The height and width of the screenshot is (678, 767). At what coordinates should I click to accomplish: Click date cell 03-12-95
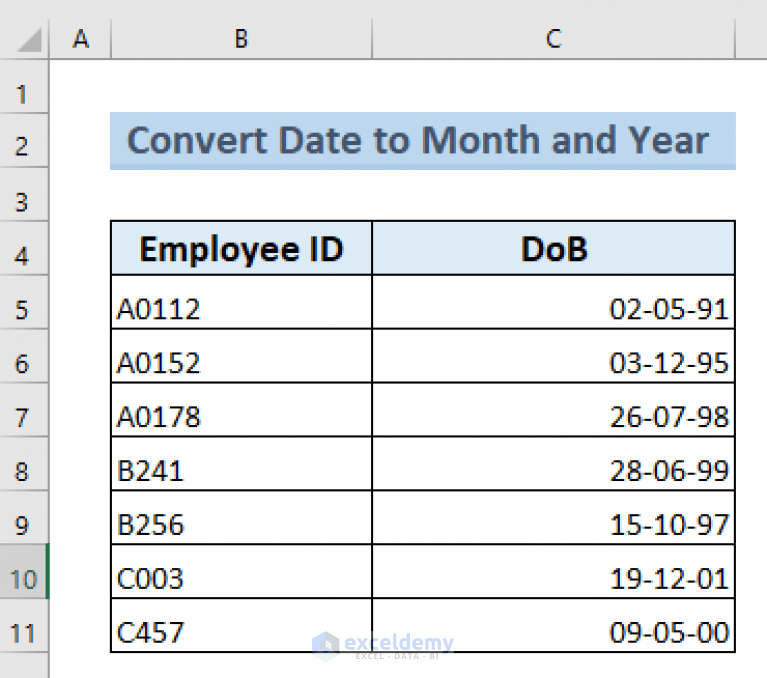click(554, 356)
